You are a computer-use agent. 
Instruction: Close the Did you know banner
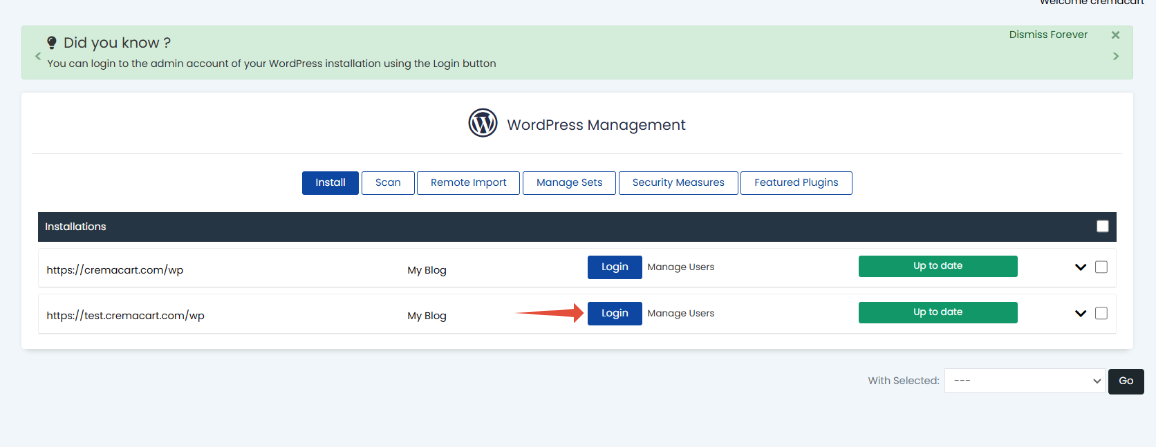pos(1115,35)
